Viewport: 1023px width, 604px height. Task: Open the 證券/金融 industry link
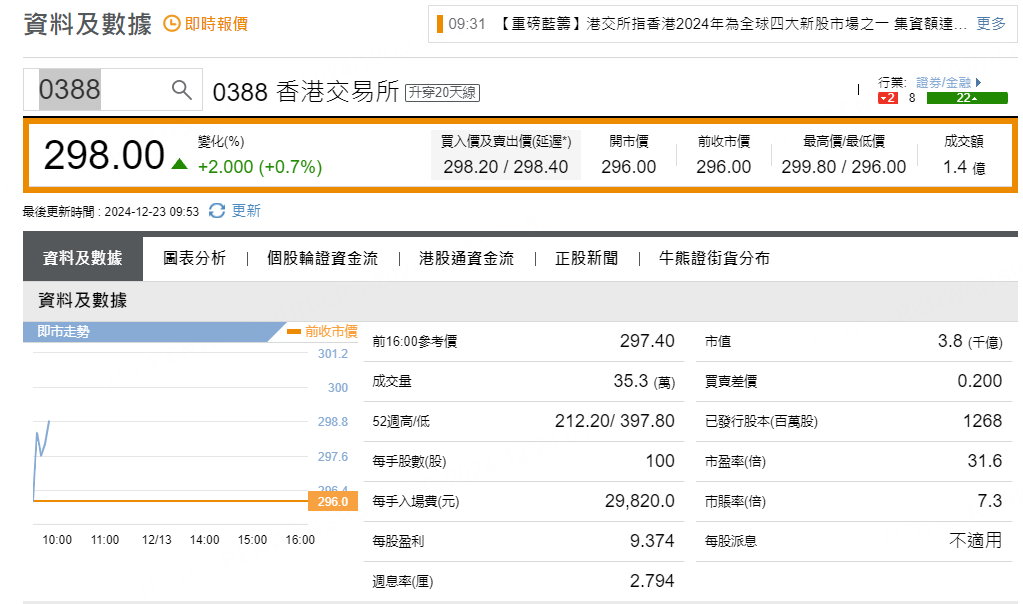tap(943, 82)
